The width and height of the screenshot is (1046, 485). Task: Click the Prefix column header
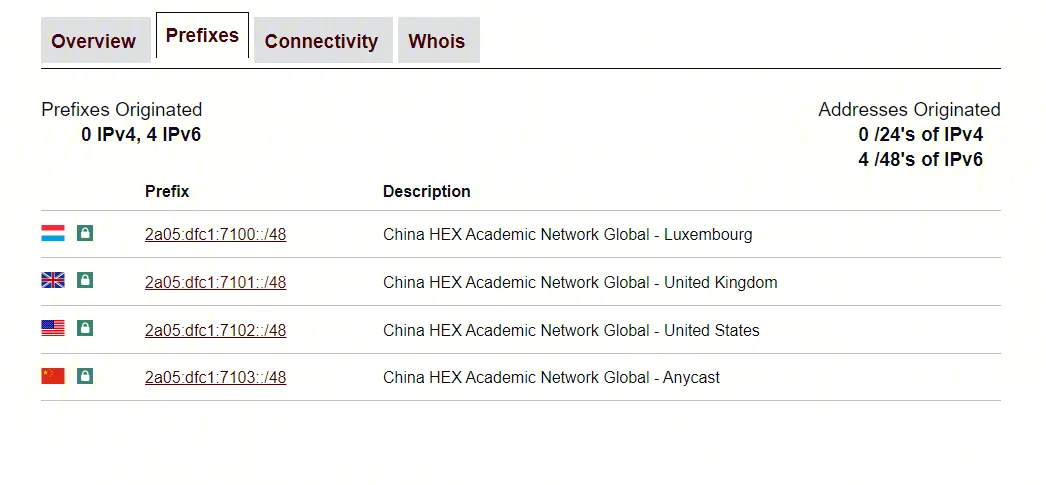pos(167,191)
